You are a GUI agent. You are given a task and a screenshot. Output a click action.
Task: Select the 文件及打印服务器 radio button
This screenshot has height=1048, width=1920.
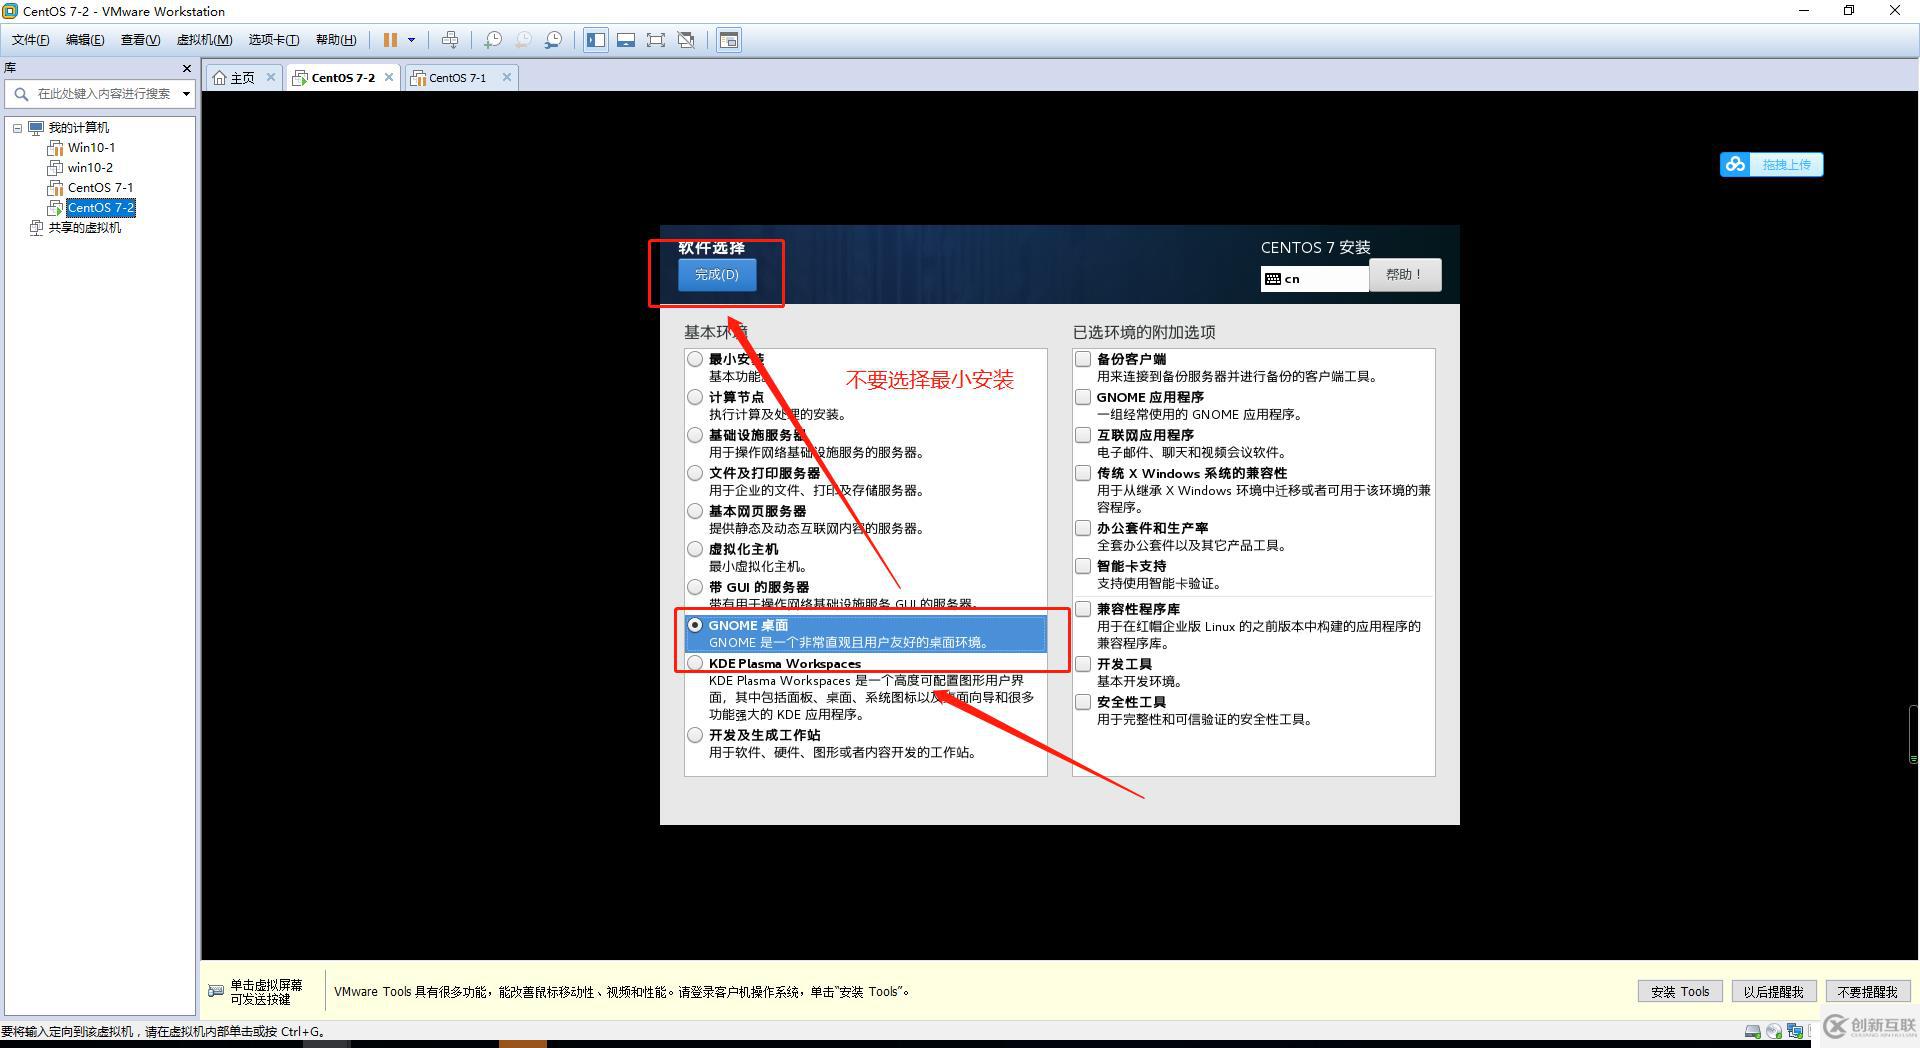pos(695,473)
